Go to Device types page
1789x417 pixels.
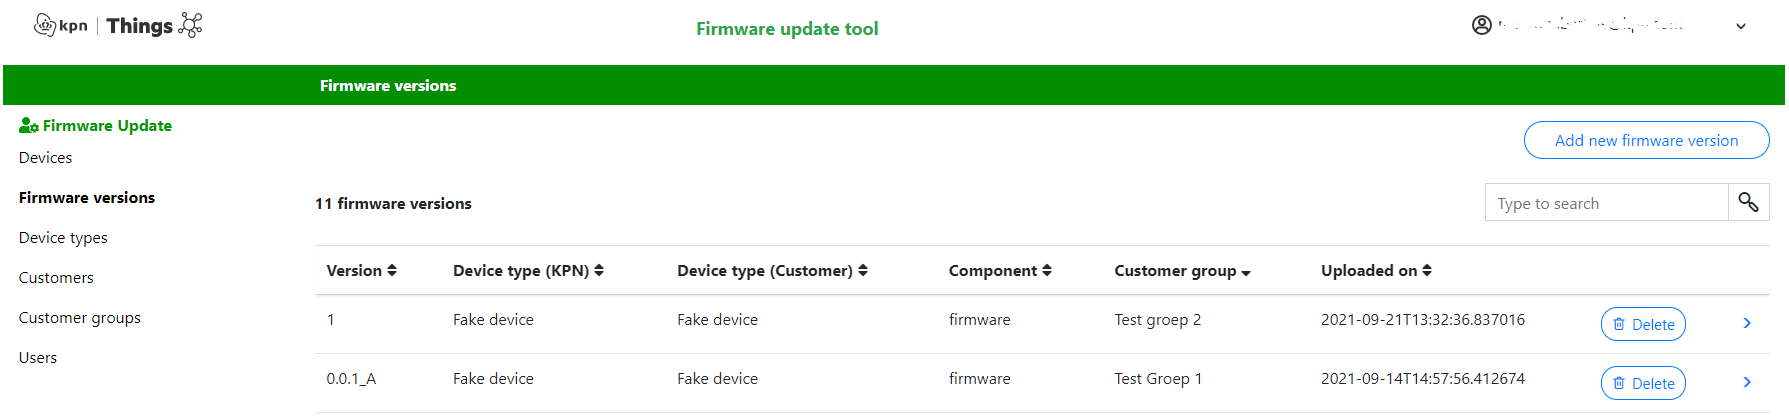pos(63,238)
